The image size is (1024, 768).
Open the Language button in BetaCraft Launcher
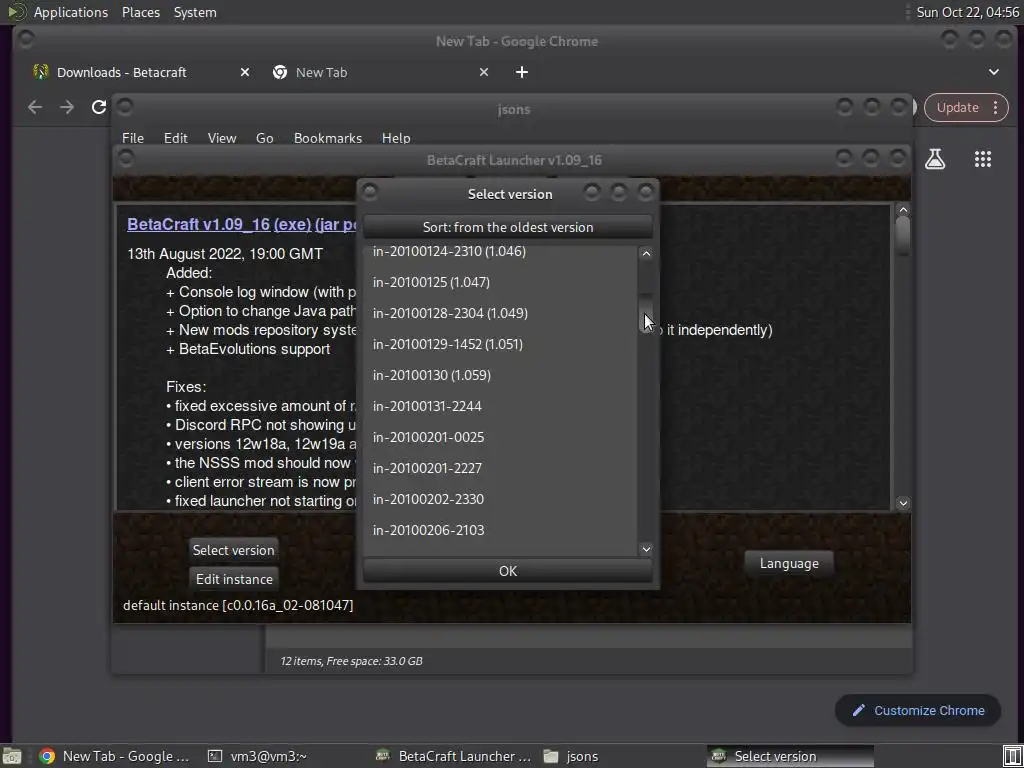[789, 563]
